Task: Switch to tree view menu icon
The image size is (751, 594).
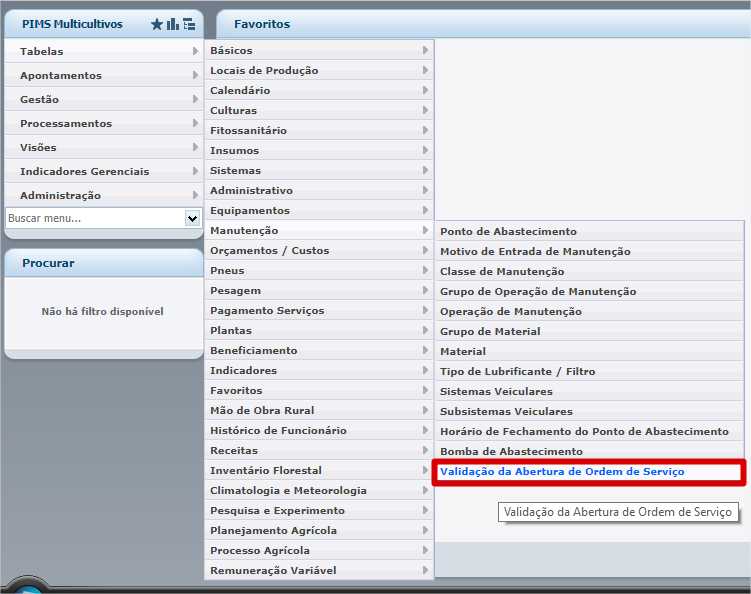Action: (x=189, y=24)
